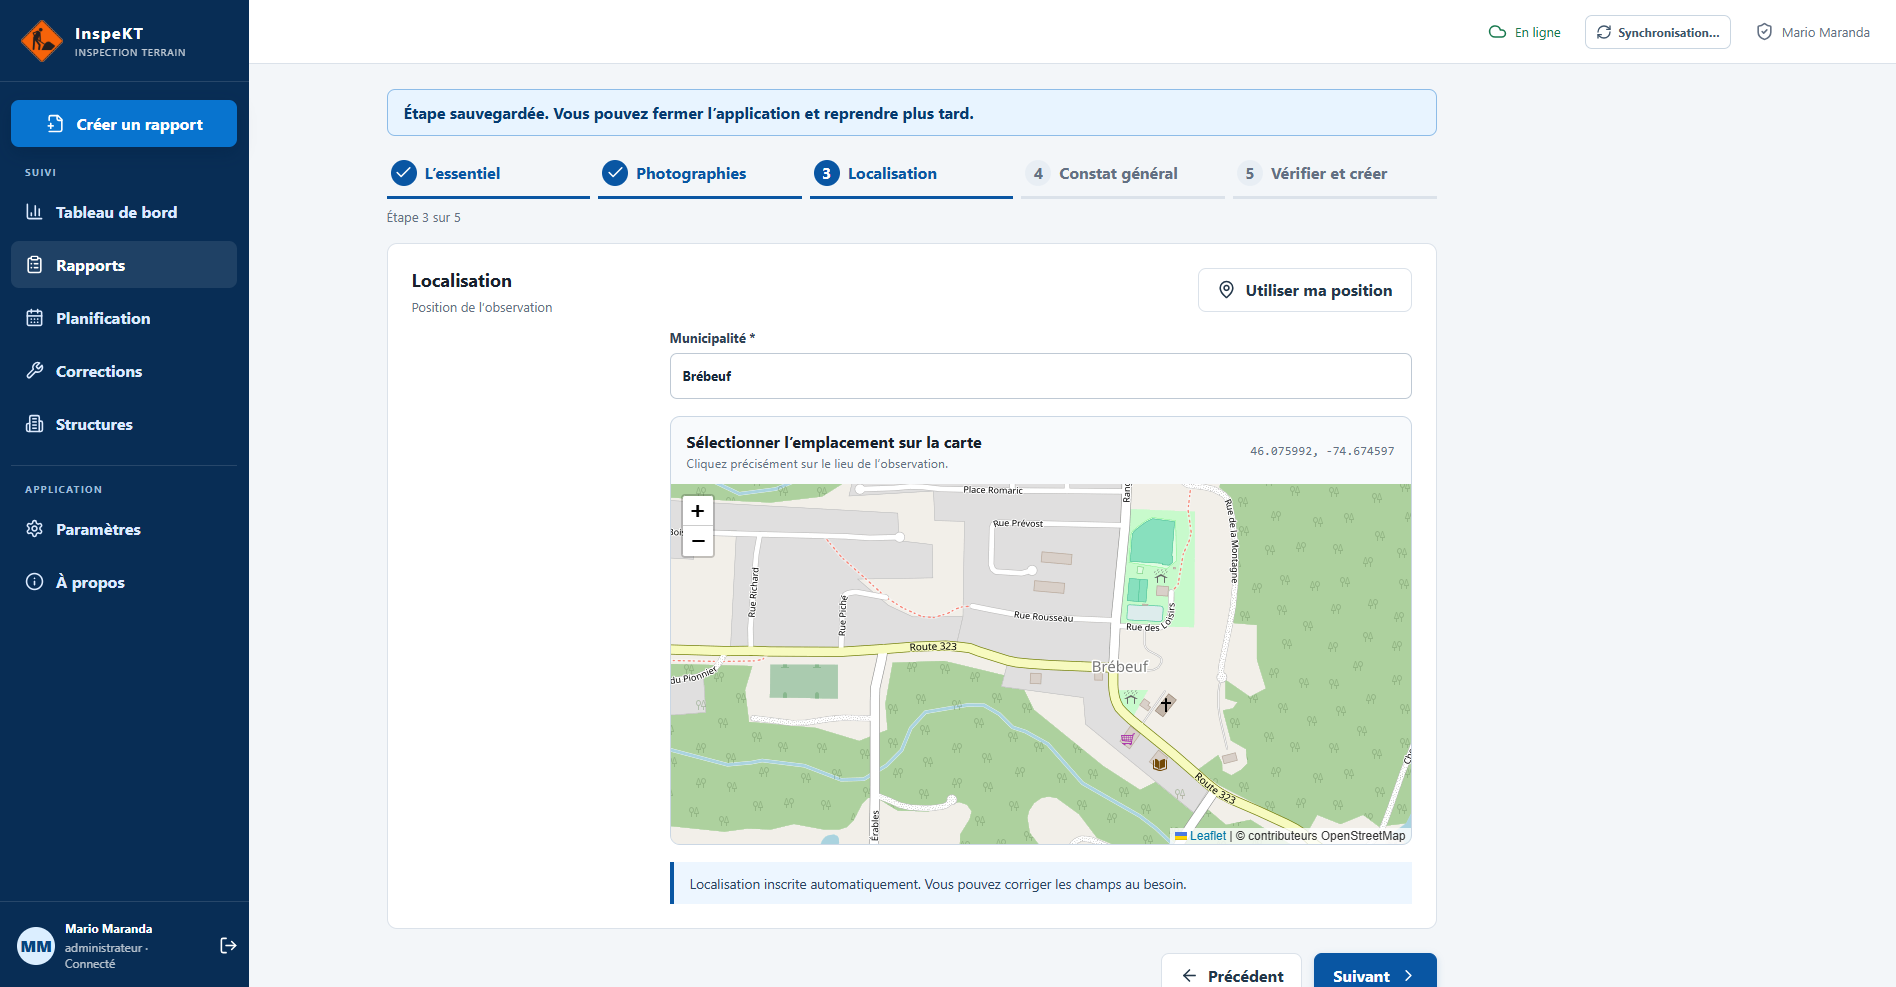Zoom in on the map
Viewport: 1896px width, 987px height.
698,511
